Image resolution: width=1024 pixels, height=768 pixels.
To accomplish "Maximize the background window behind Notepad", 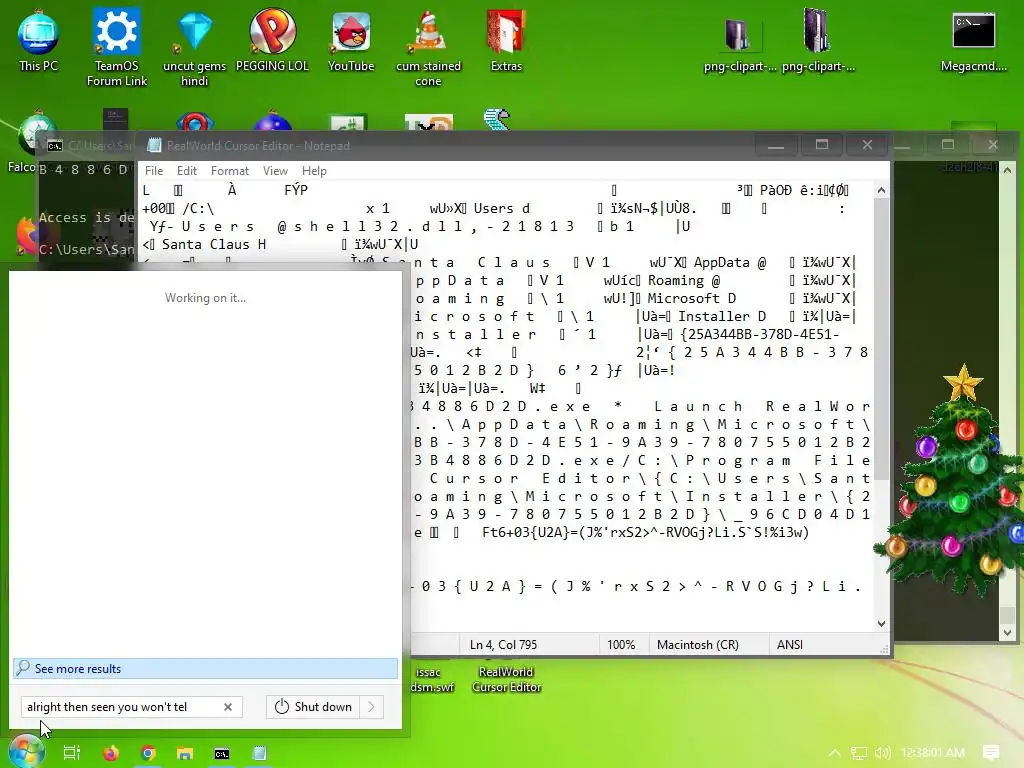I will click(x=948, y=144).
